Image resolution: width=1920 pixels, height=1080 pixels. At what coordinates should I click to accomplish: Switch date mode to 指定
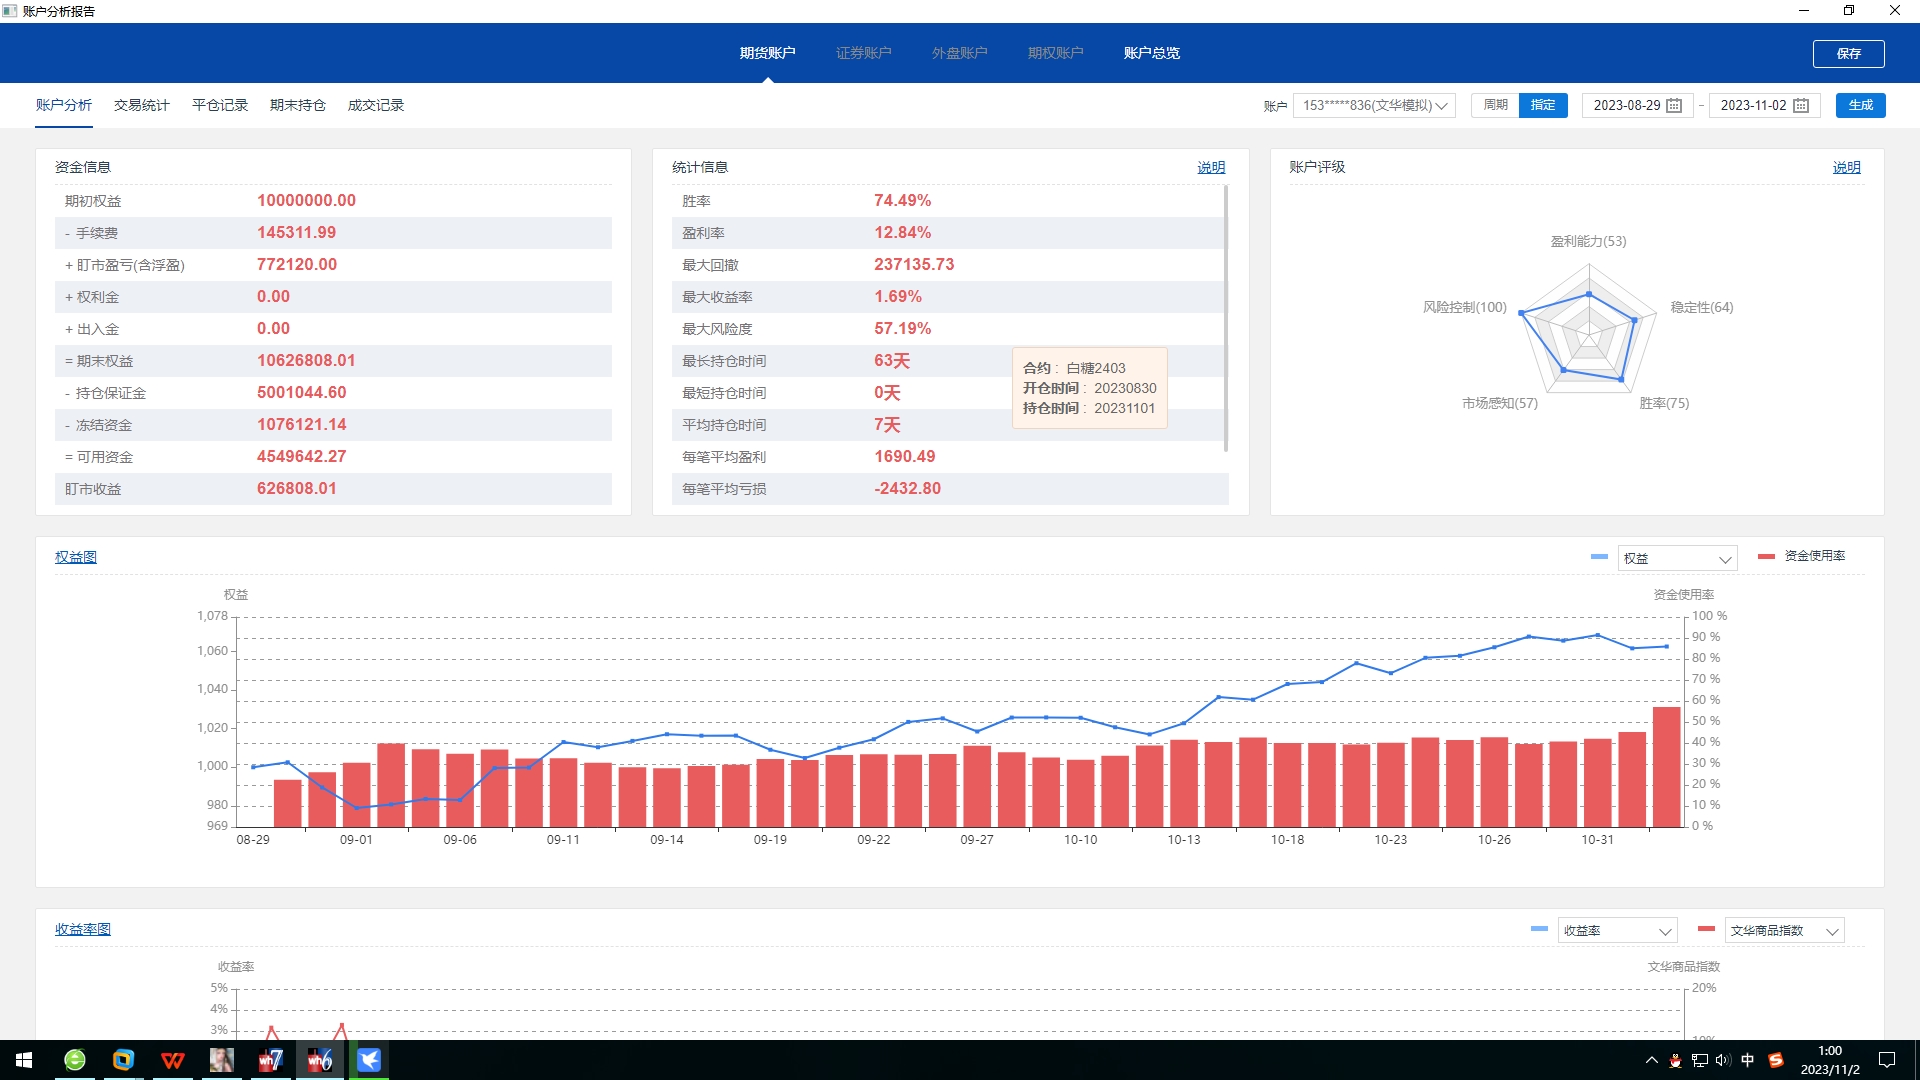coord(1543,105)
